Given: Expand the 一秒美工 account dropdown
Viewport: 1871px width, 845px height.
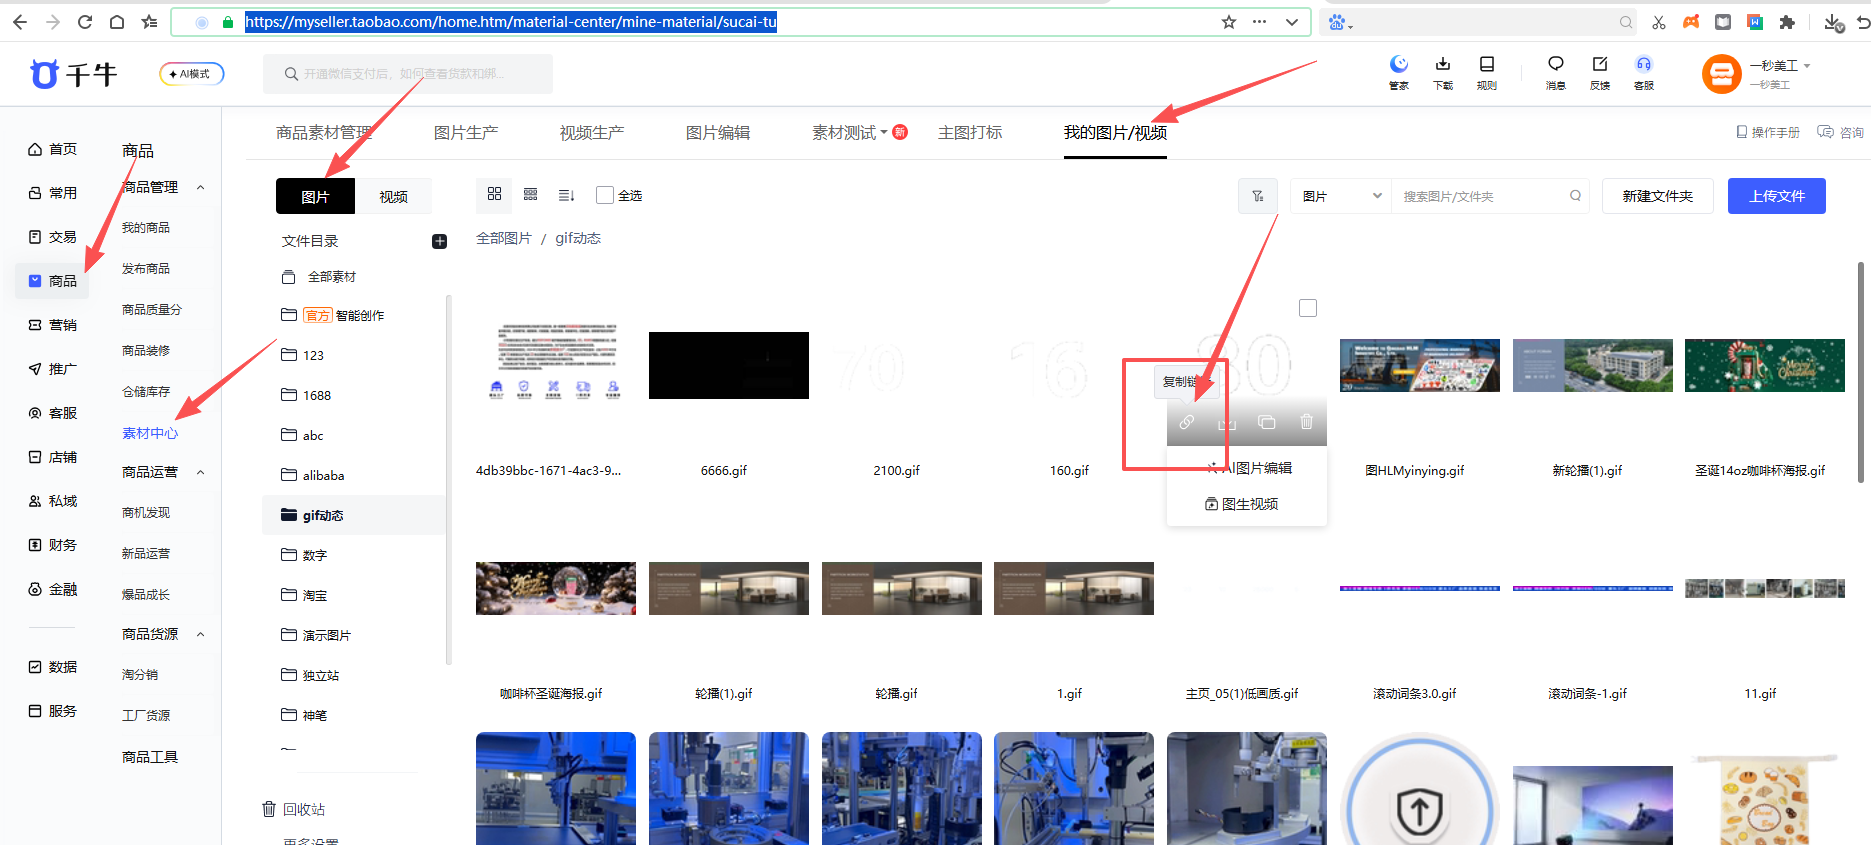Looking at the screenshot, I should point(1806,66).
